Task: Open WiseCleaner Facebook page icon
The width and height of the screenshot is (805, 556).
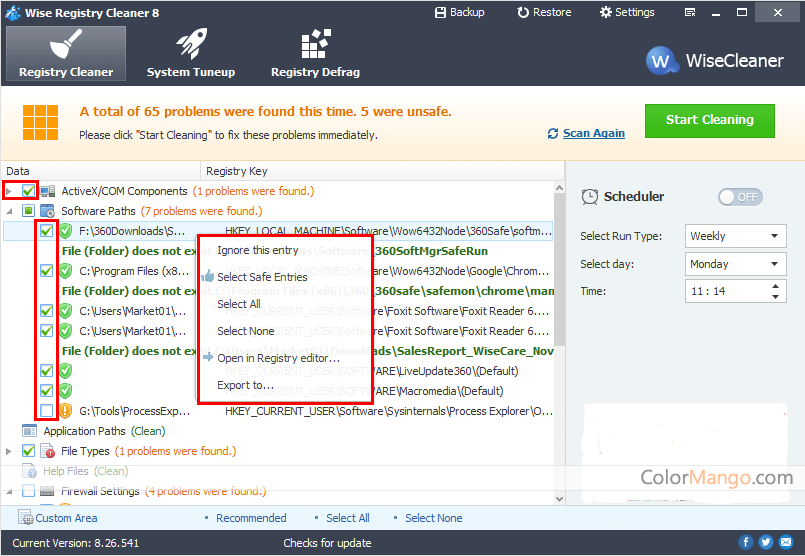Action: pyautogui.click(x=746, y=542)
